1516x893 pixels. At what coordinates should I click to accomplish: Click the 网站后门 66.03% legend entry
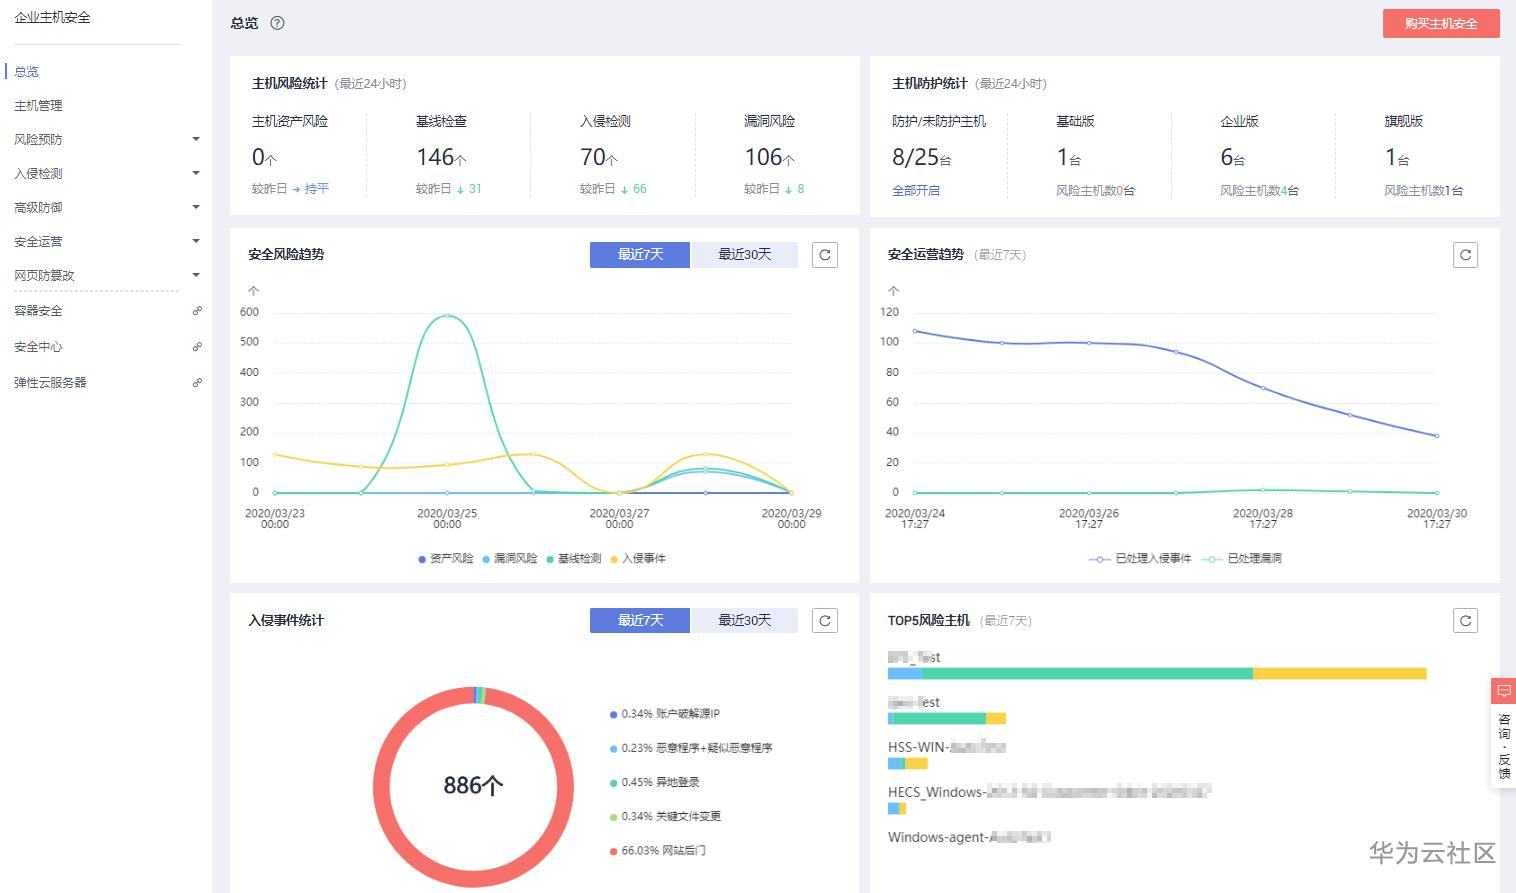[x=658, y=851]
